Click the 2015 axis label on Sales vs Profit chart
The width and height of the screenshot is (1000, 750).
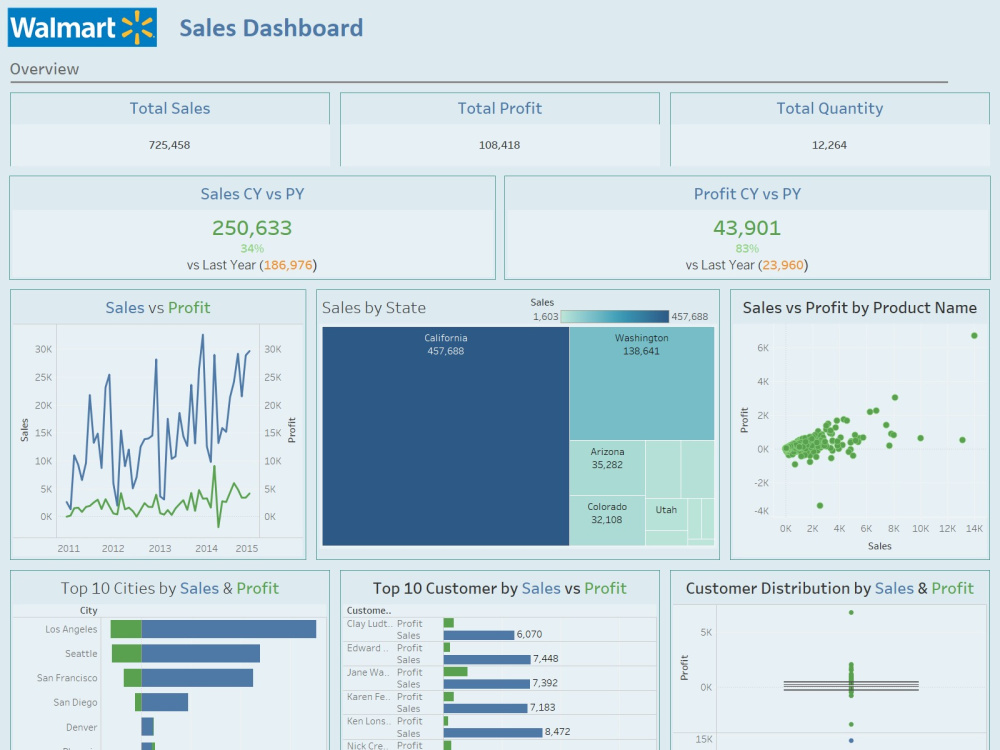246,548
